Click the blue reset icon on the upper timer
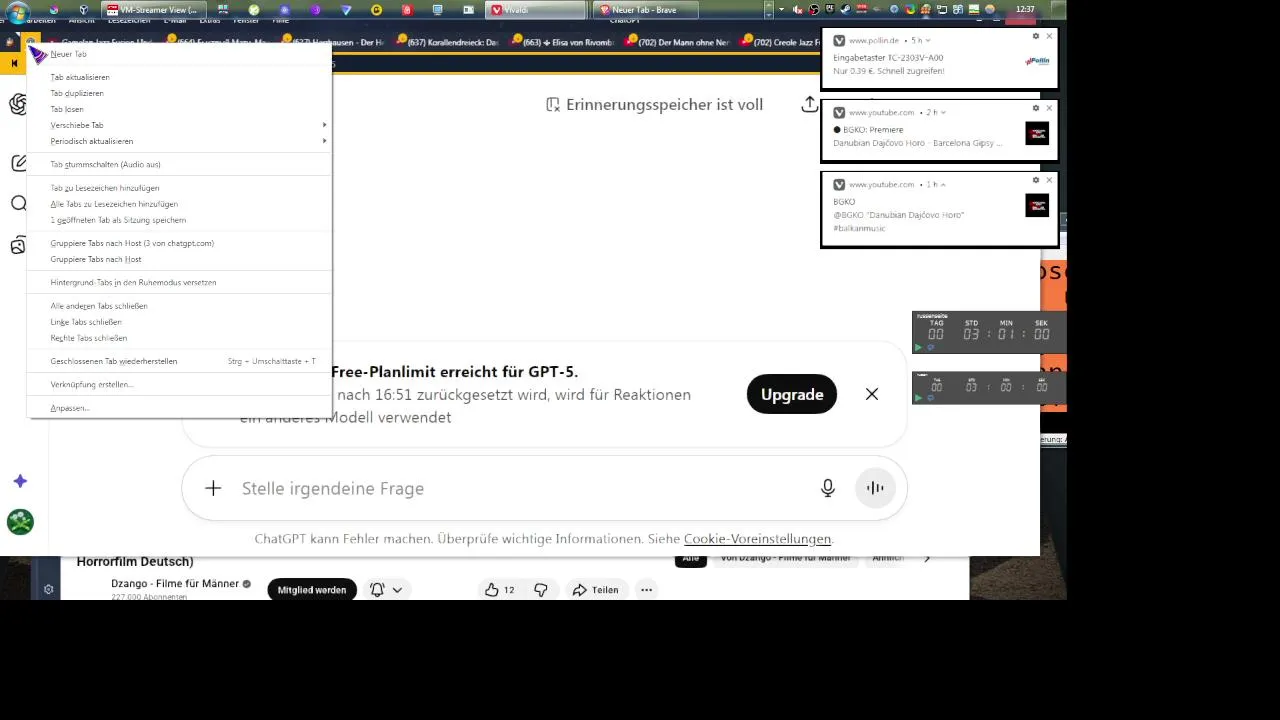1280x720 pixels. coord(930,347)
